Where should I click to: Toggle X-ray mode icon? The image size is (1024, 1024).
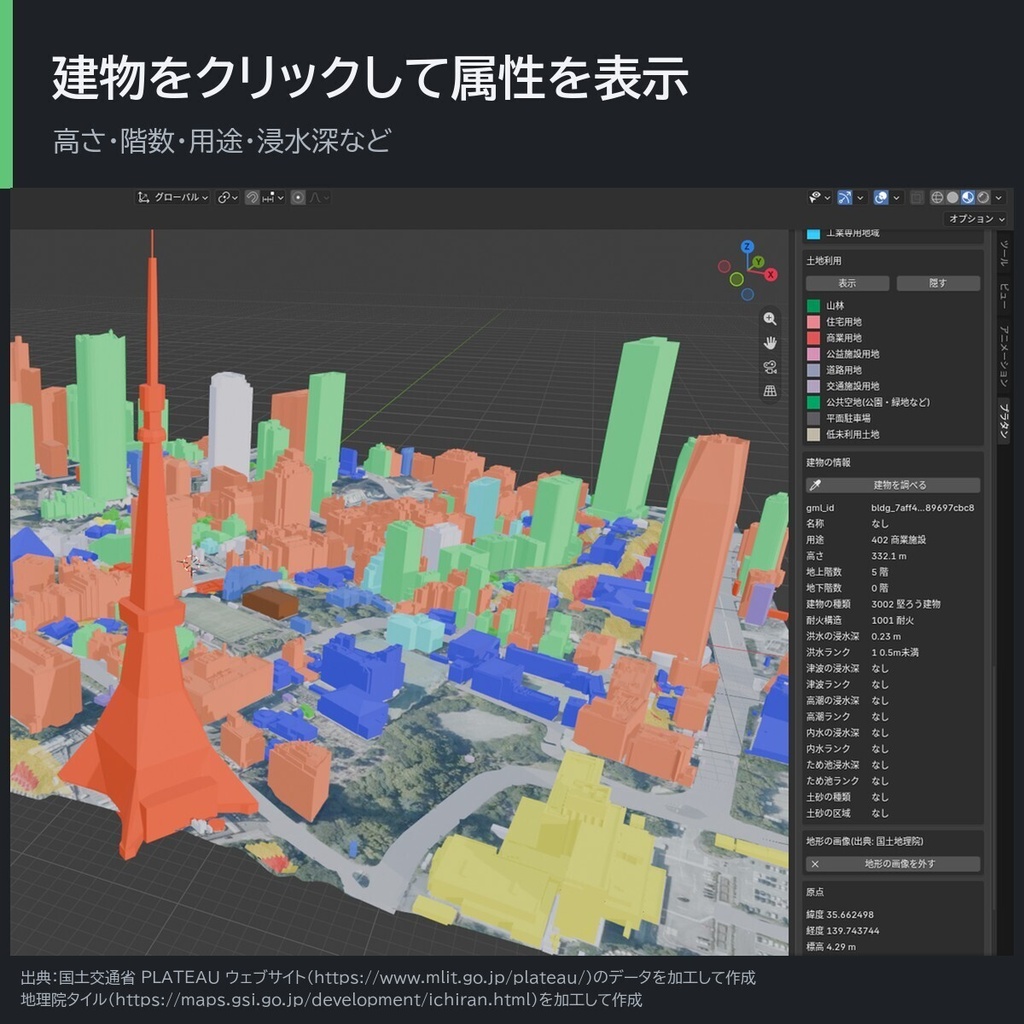point(917,197)
